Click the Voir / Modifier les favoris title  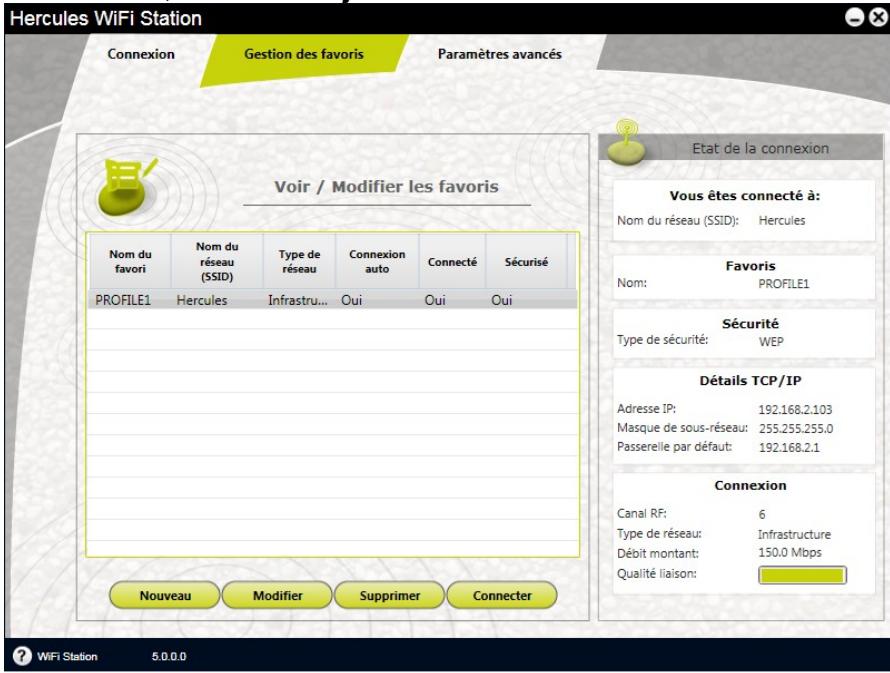click(387, 187)
